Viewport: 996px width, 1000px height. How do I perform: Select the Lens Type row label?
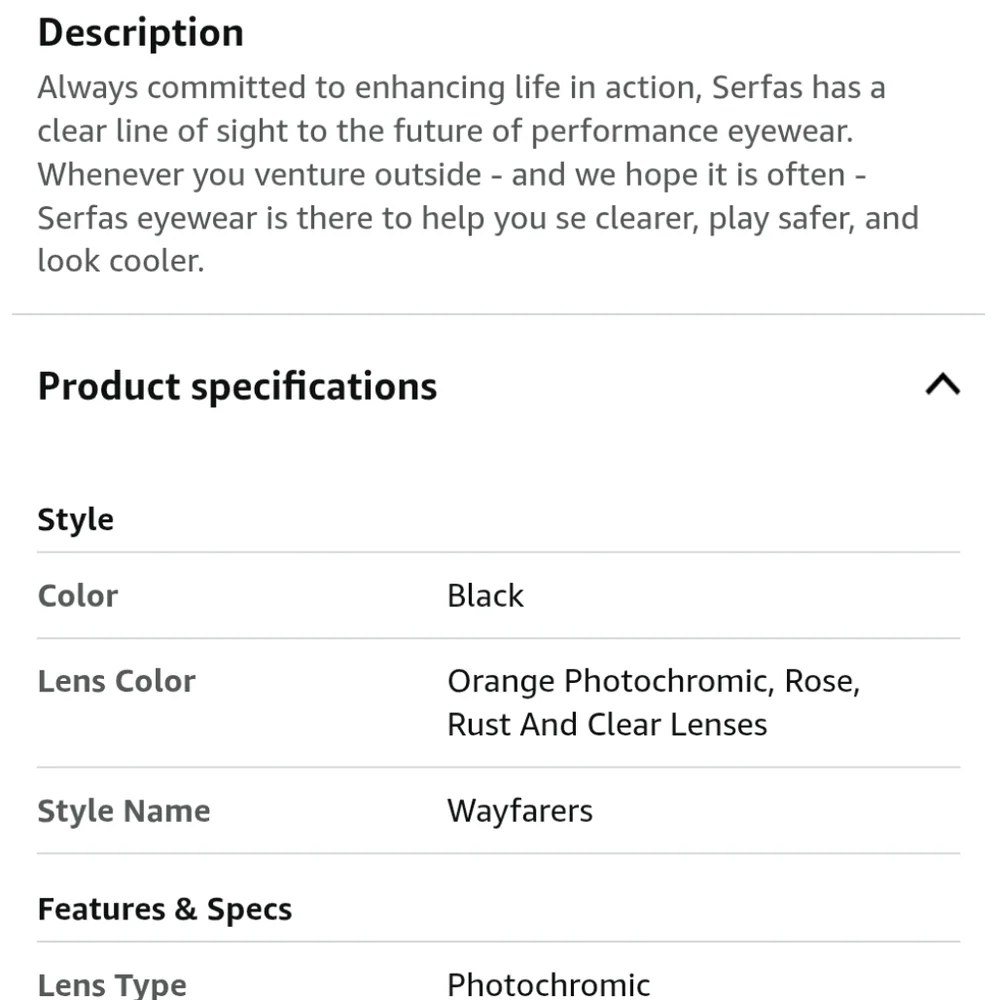[x=112, y=984]
